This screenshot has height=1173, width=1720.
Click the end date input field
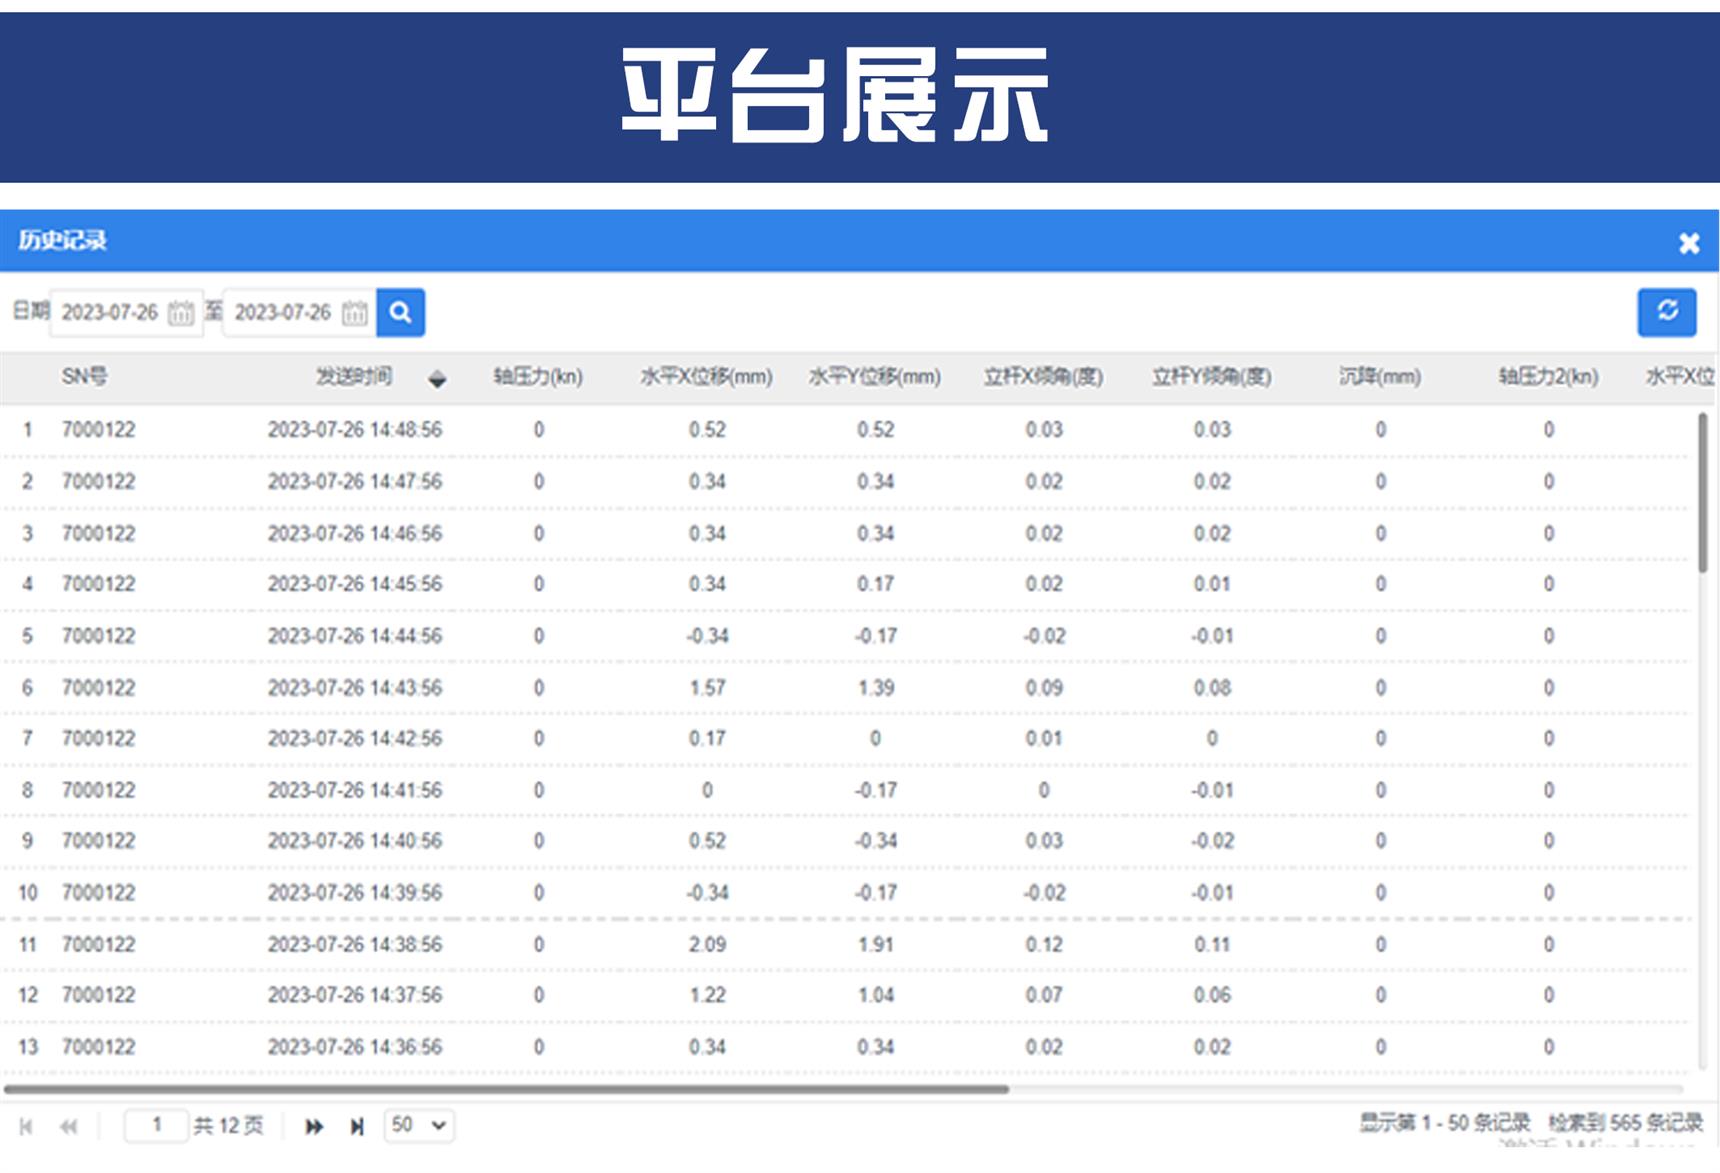coord(299,313)
